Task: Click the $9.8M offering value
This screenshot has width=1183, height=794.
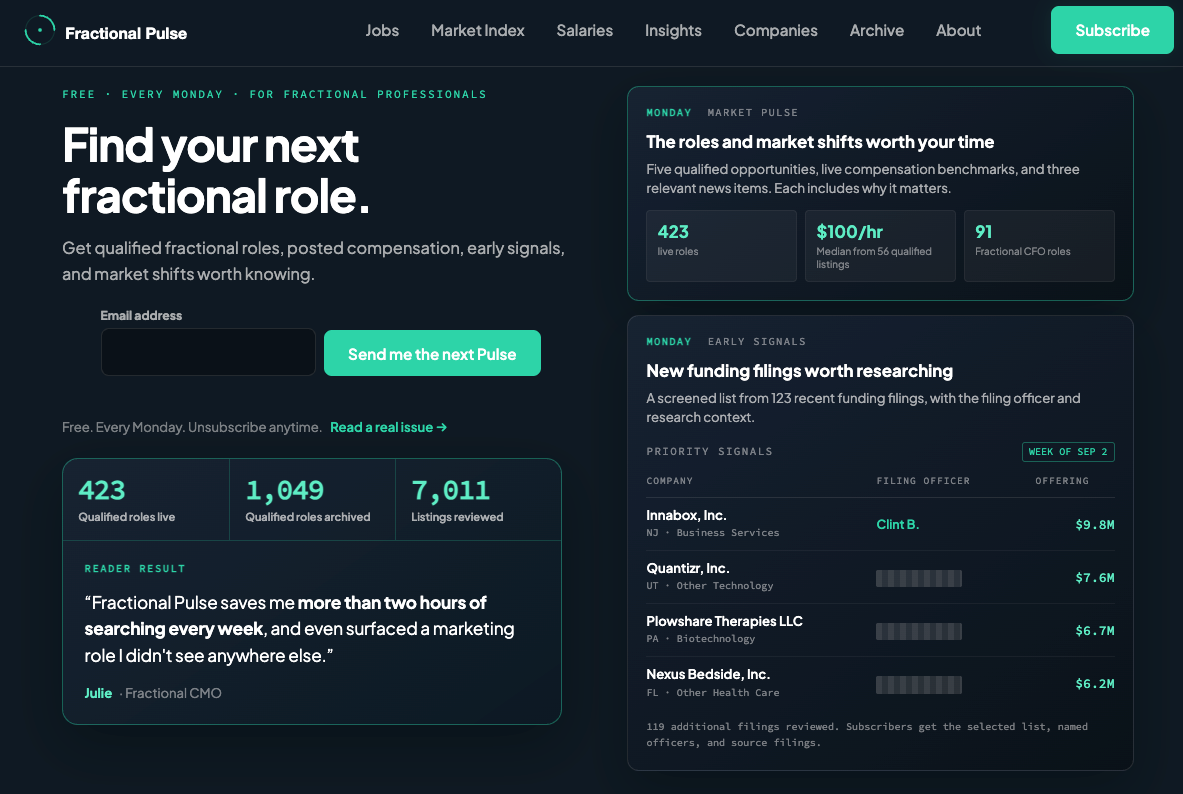Action: coord(1095,525)
